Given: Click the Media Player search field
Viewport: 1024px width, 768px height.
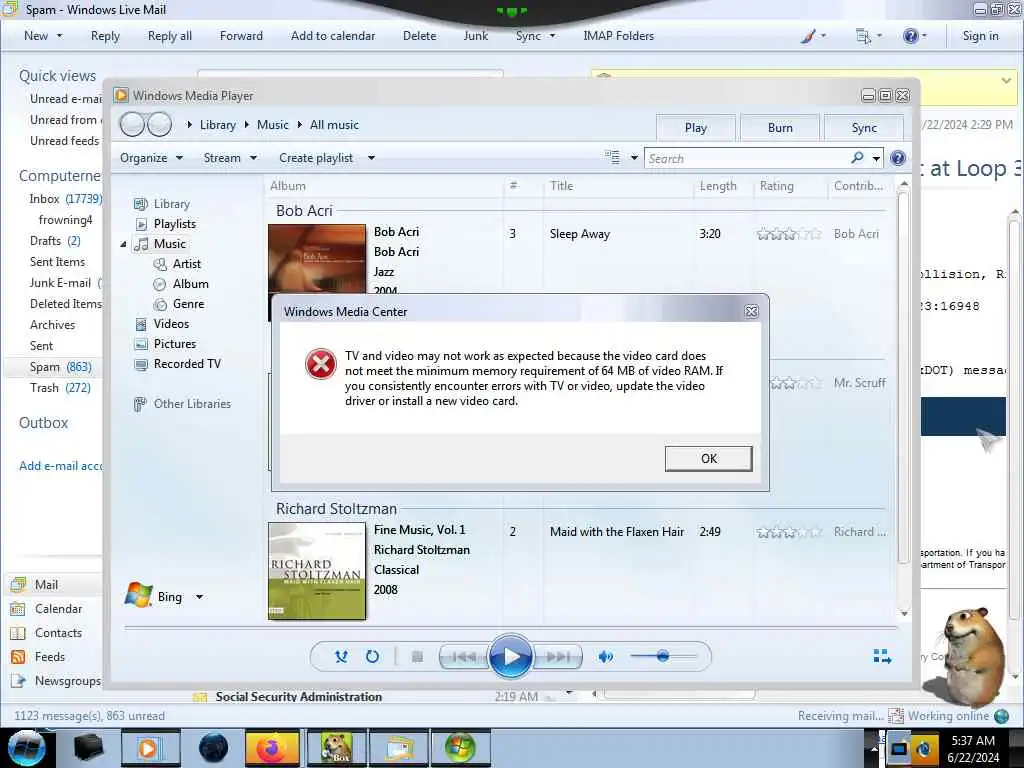Looking at the screenshot, I should click(x=744, y=158).
